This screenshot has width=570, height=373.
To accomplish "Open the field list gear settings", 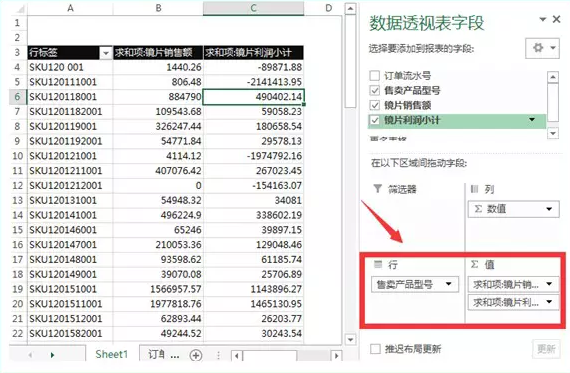I will tap(542, 48).
